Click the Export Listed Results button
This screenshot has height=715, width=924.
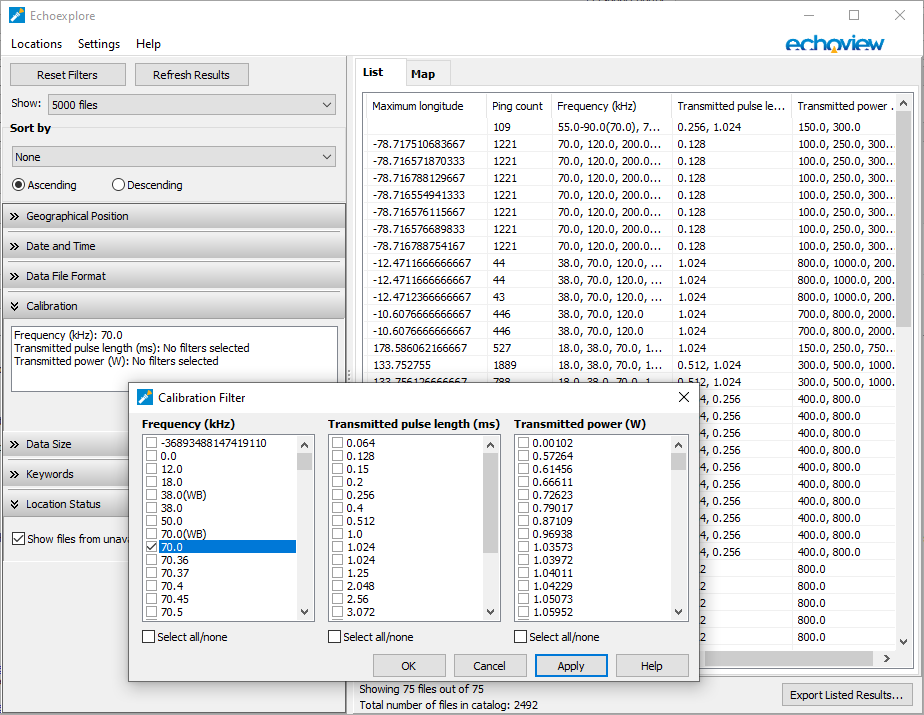pyautogui.click(x=846, y=695)
